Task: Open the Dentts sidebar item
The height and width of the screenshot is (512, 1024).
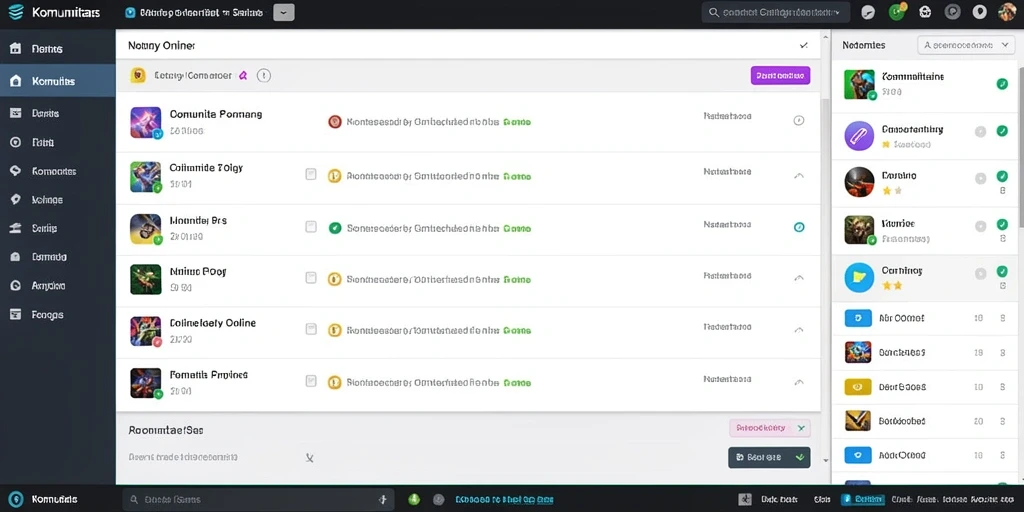Action: [x=57, y=49]
